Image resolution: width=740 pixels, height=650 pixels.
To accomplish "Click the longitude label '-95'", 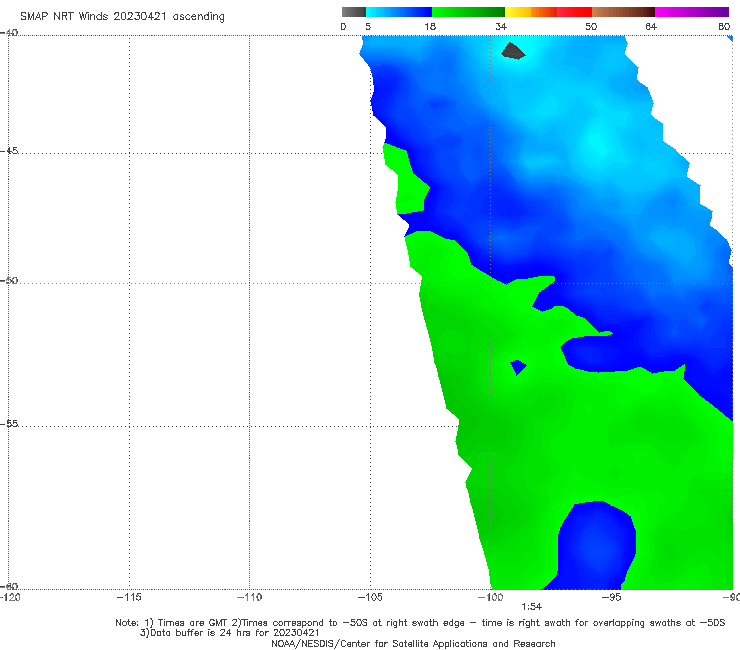I will (611, 597).
